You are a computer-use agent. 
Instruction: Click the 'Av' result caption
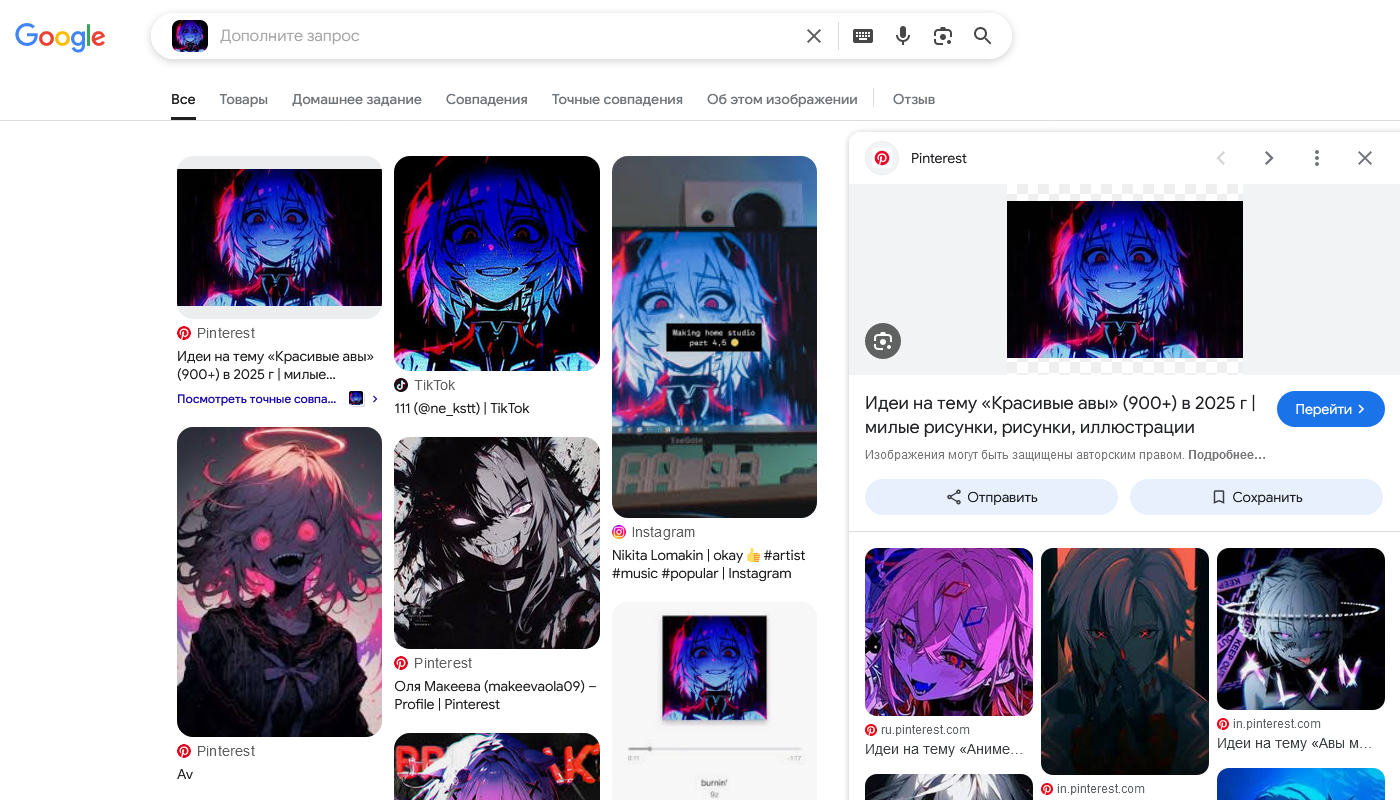click(x=185, y=774)
